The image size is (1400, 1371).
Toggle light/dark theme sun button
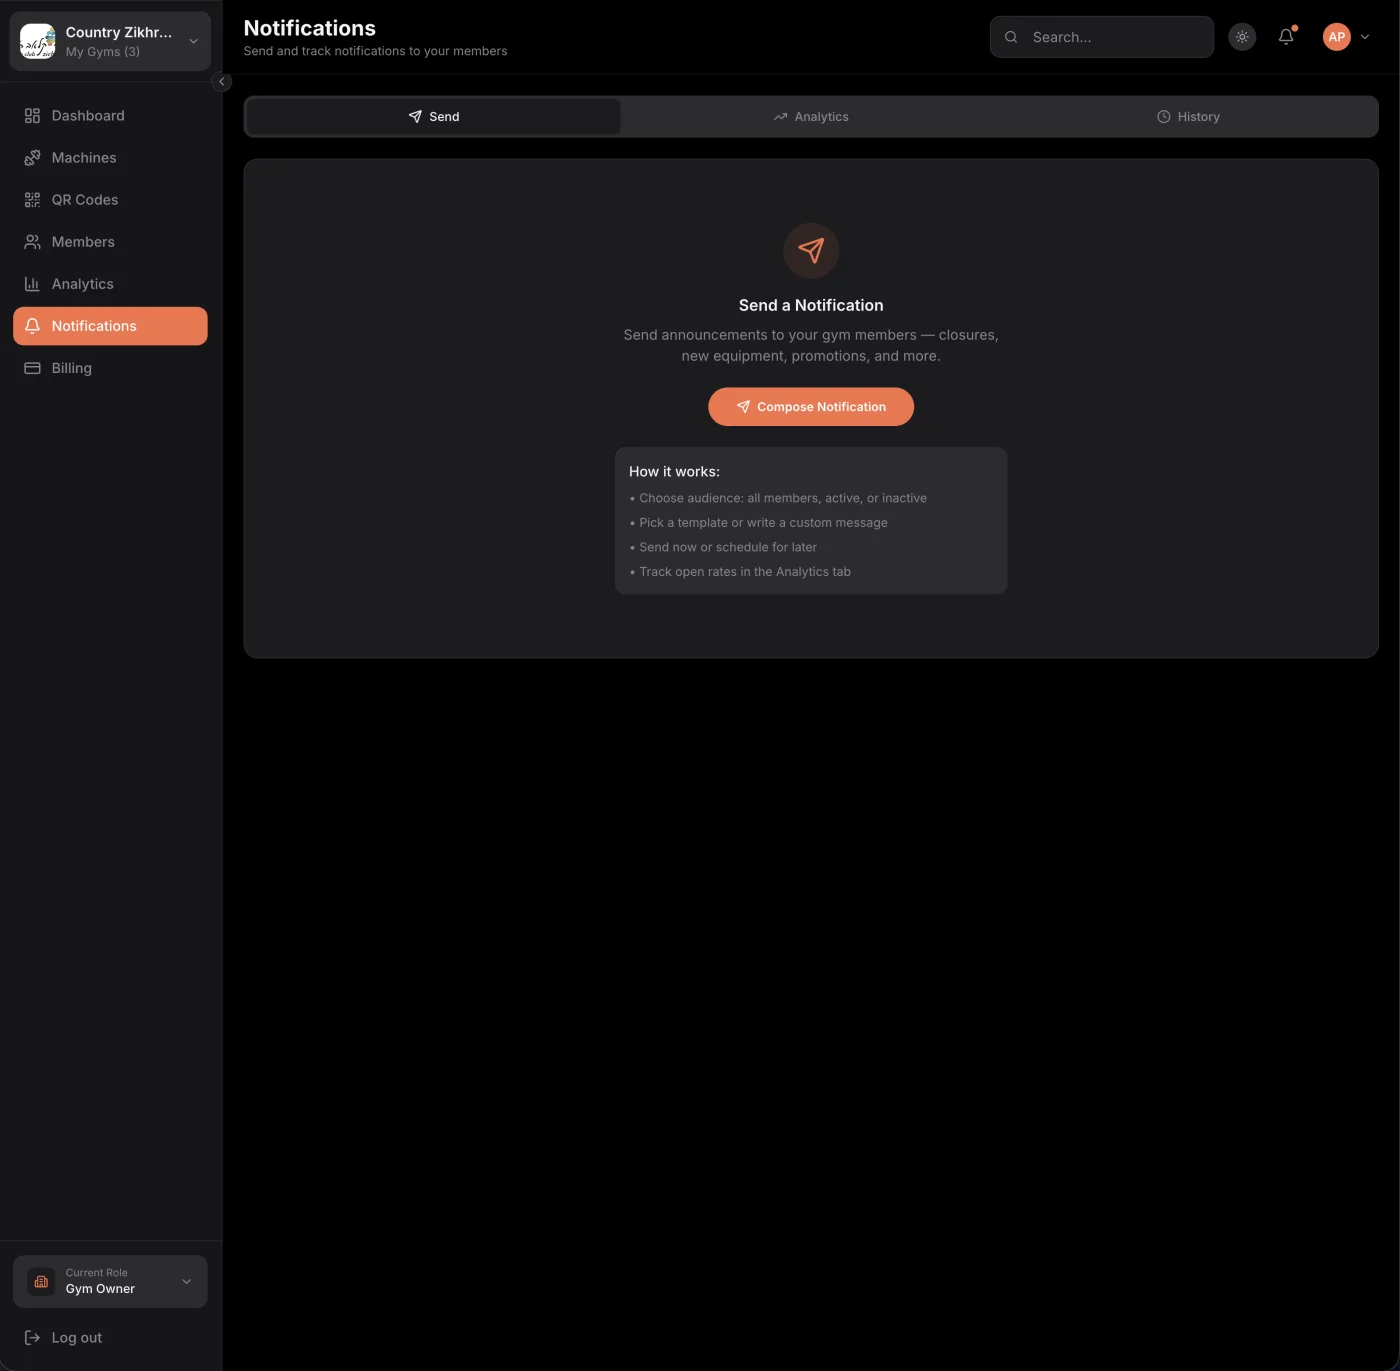pyautogui.click(x=1242, y=37)
